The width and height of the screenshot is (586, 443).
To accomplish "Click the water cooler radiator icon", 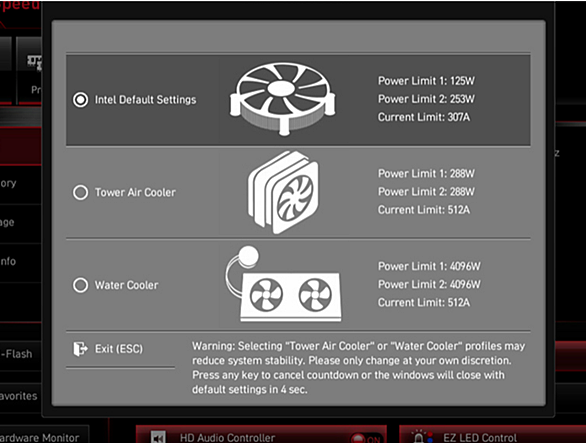I will [x=283, y=284].
